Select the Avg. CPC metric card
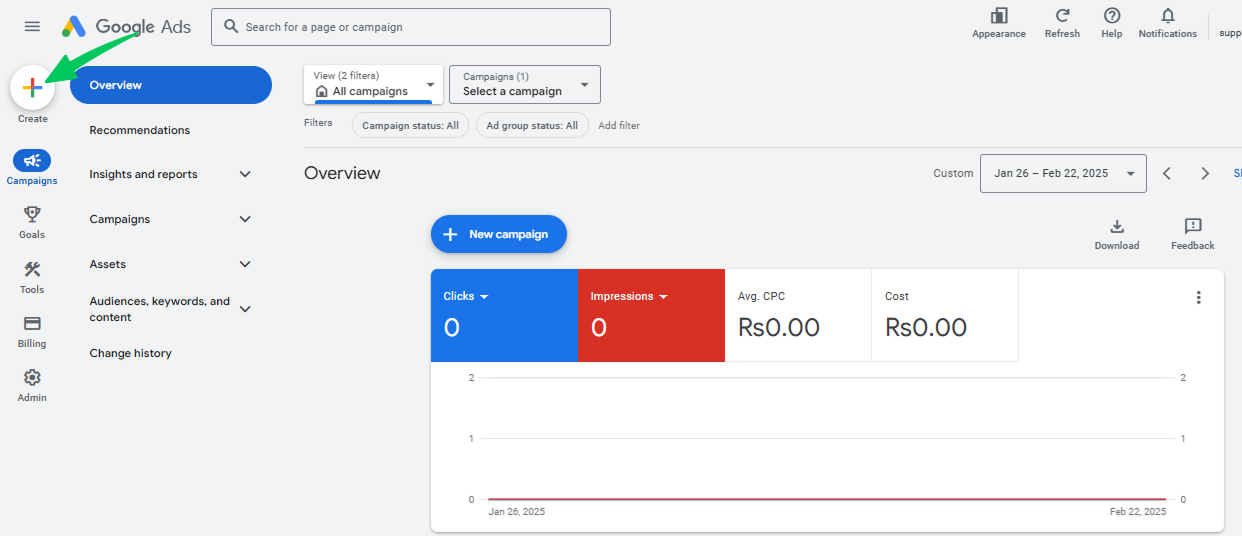The height and width of the screenshot is (536, 1242). (x=798, y=315)
